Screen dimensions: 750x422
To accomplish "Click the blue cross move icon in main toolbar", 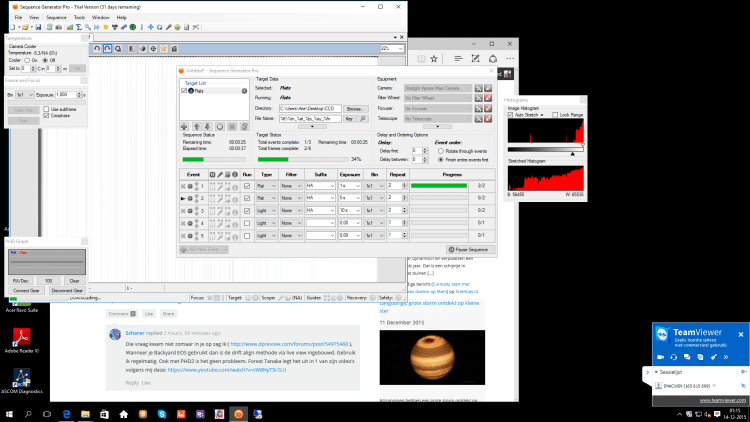I will click(x=151, y=27).
